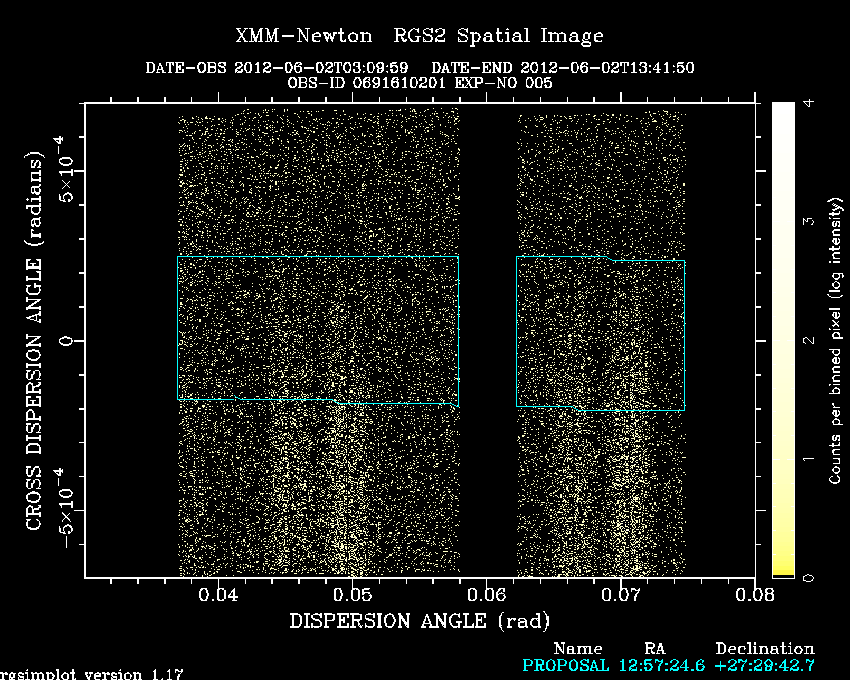Viewport: 850px width, 680px height.
Task: Click the 'Name' column header
Action: pos(577,649)
